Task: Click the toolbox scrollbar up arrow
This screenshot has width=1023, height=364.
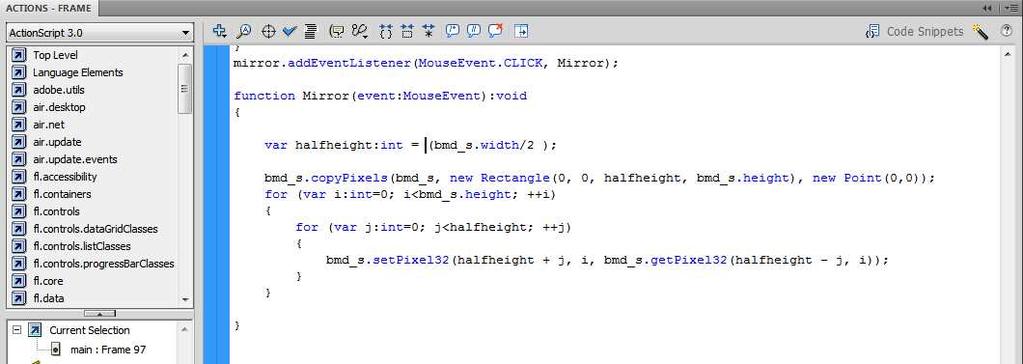Action: tap(185, 55)
